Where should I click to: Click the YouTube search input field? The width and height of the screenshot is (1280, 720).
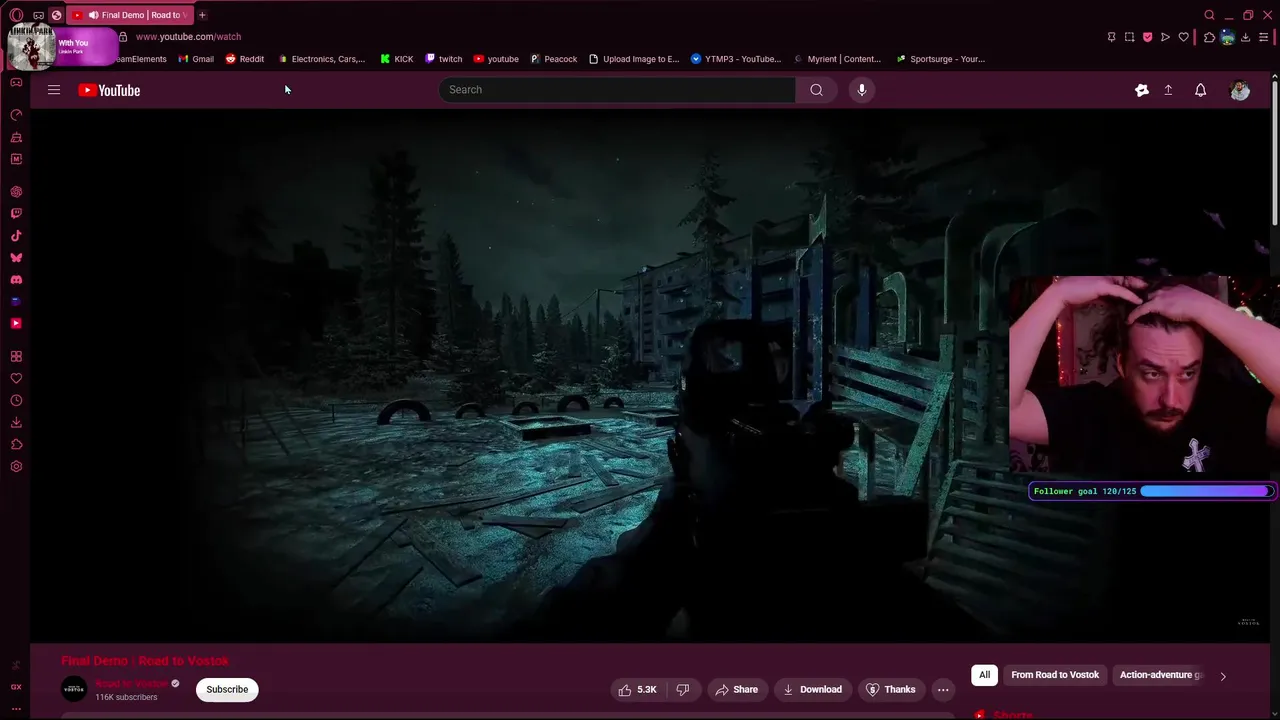[617, 90]
